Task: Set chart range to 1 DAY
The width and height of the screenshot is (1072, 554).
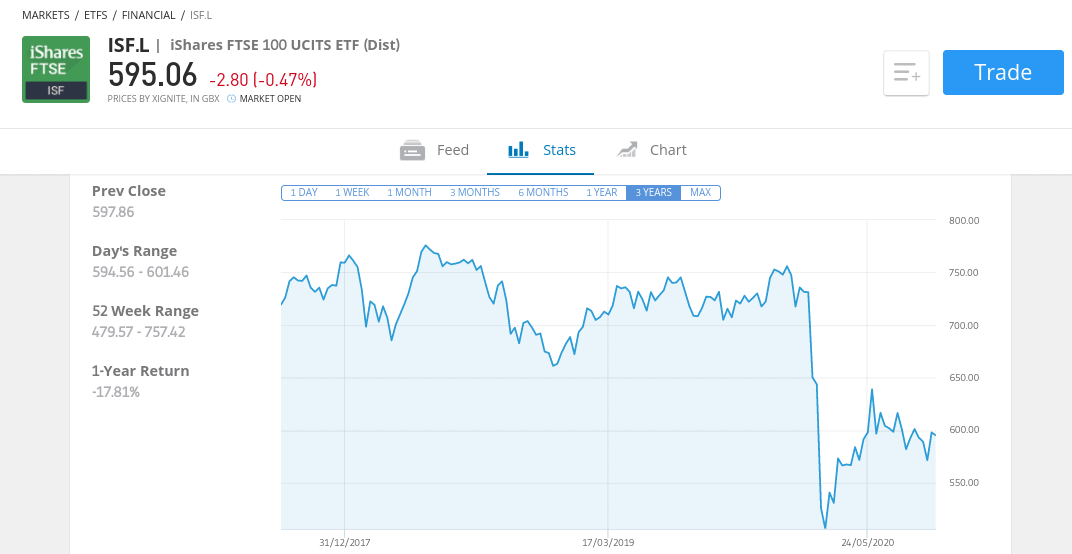Action: coord(304,192)
